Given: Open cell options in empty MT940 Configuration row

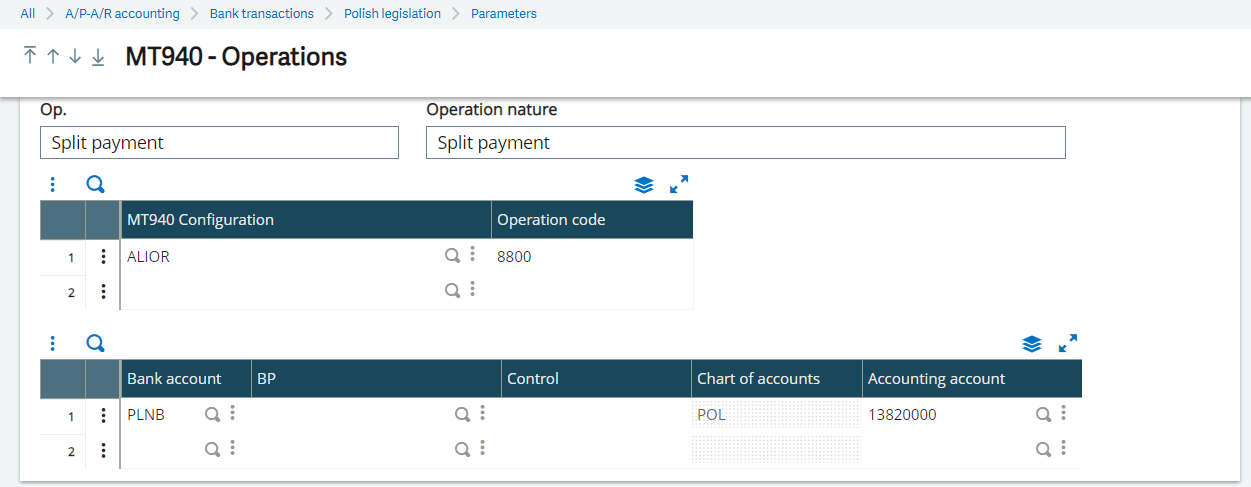Looking at the screenshot, I should pos(472,289).
